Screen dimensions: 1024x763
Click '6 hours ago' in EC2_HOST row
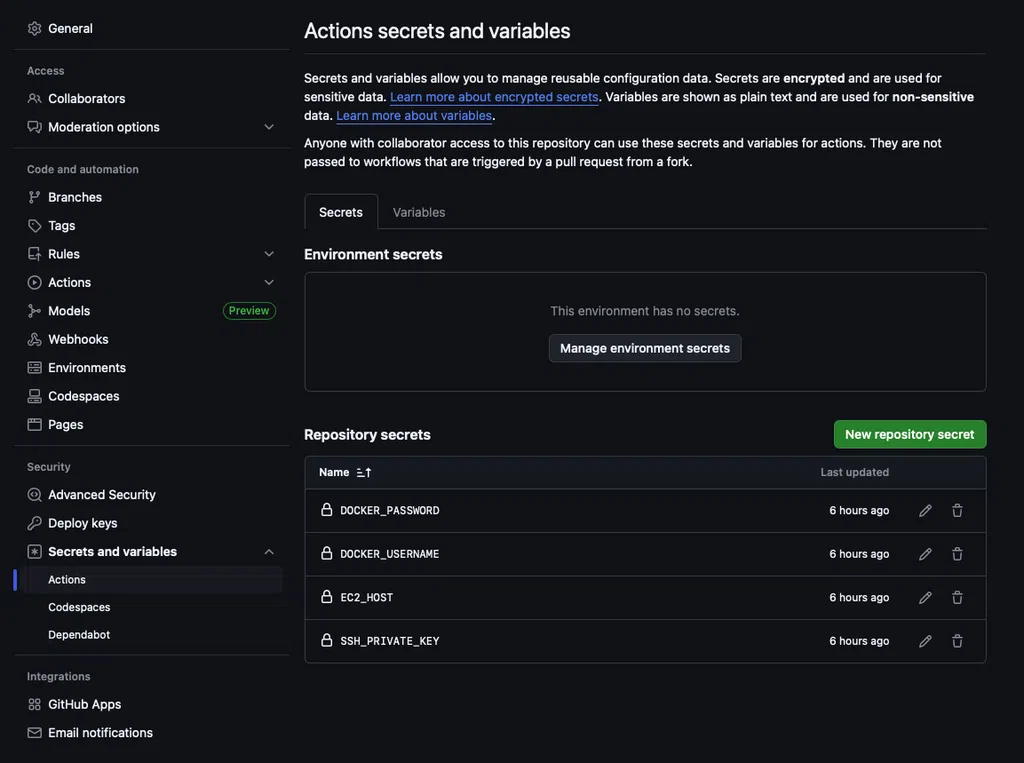coord(859,598)
